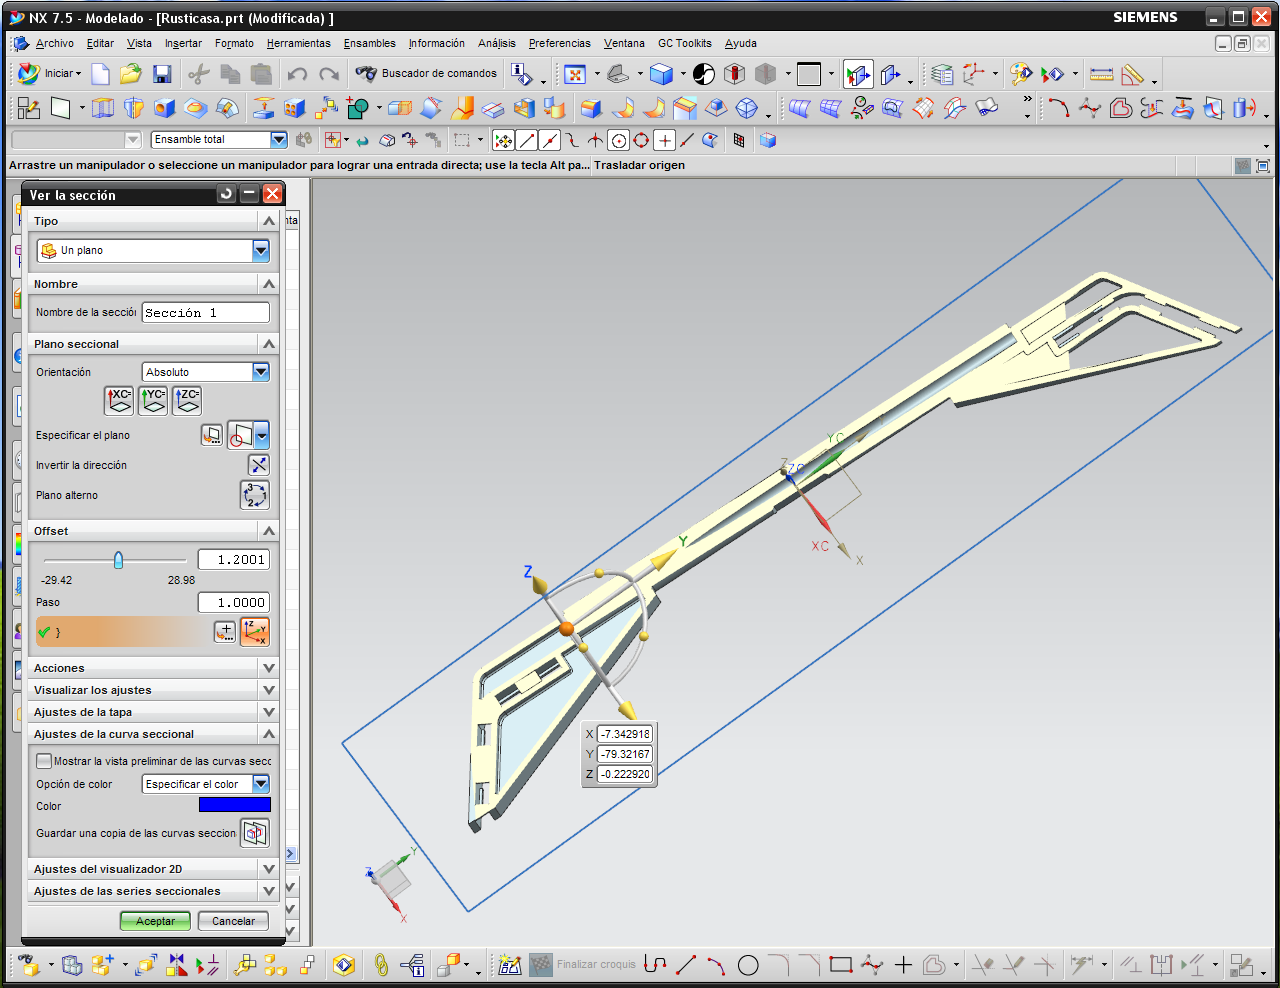Click the blue Color swatch

point(234,805)
